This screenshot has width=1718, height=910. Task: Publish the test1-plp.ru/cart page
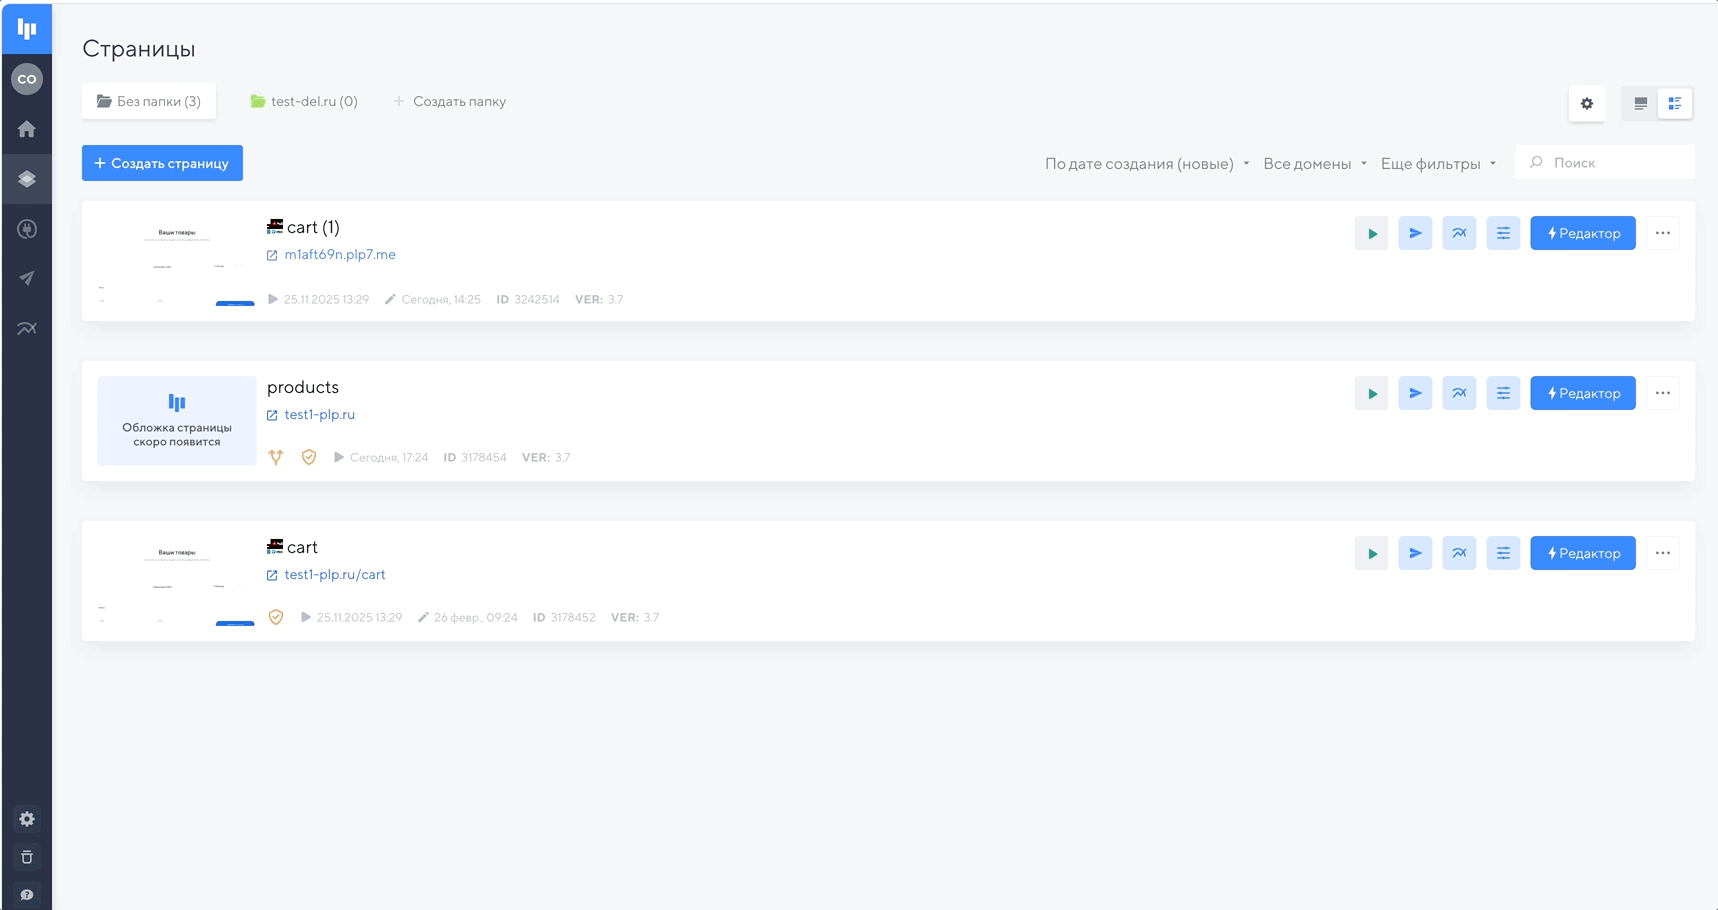tap(1415, 553)
